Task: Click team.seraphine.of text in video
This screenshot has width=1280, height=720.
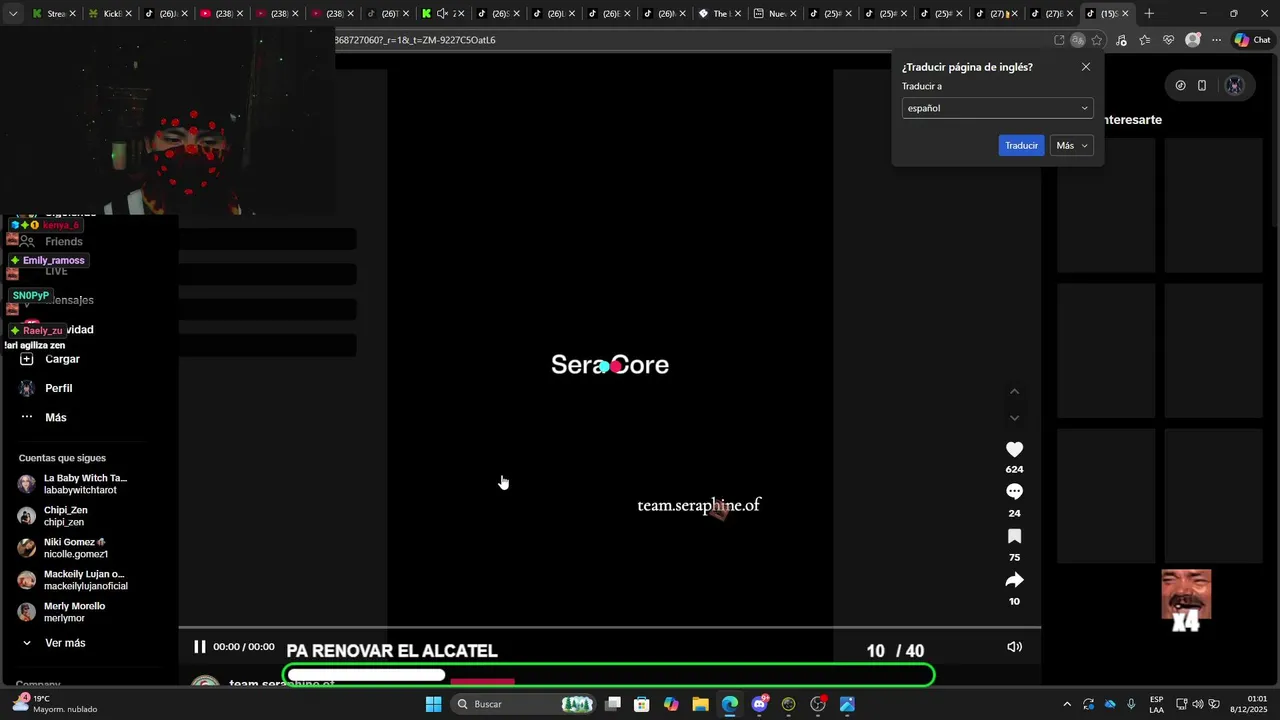Action: (699, 505)
